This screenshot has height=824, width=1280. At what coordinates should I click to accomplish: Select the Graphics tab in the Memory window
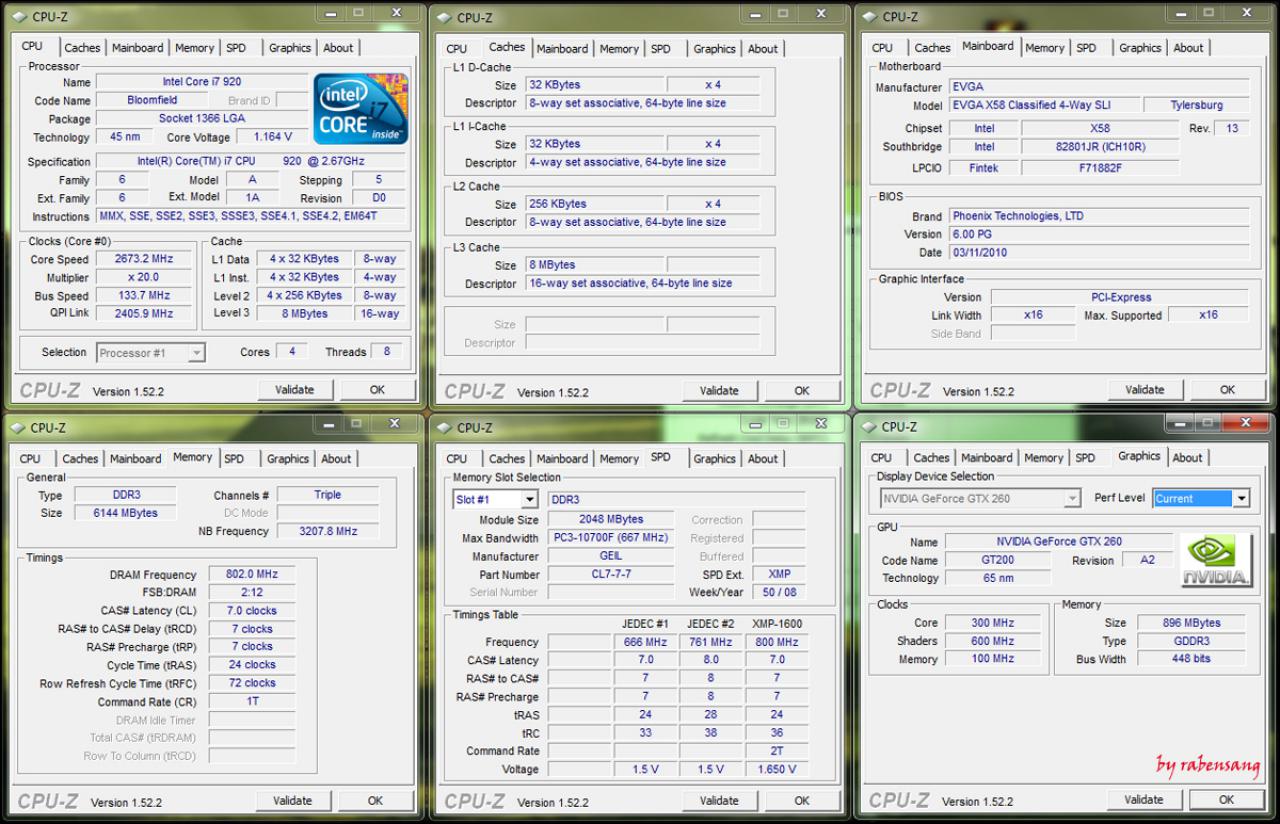(288, 459)
